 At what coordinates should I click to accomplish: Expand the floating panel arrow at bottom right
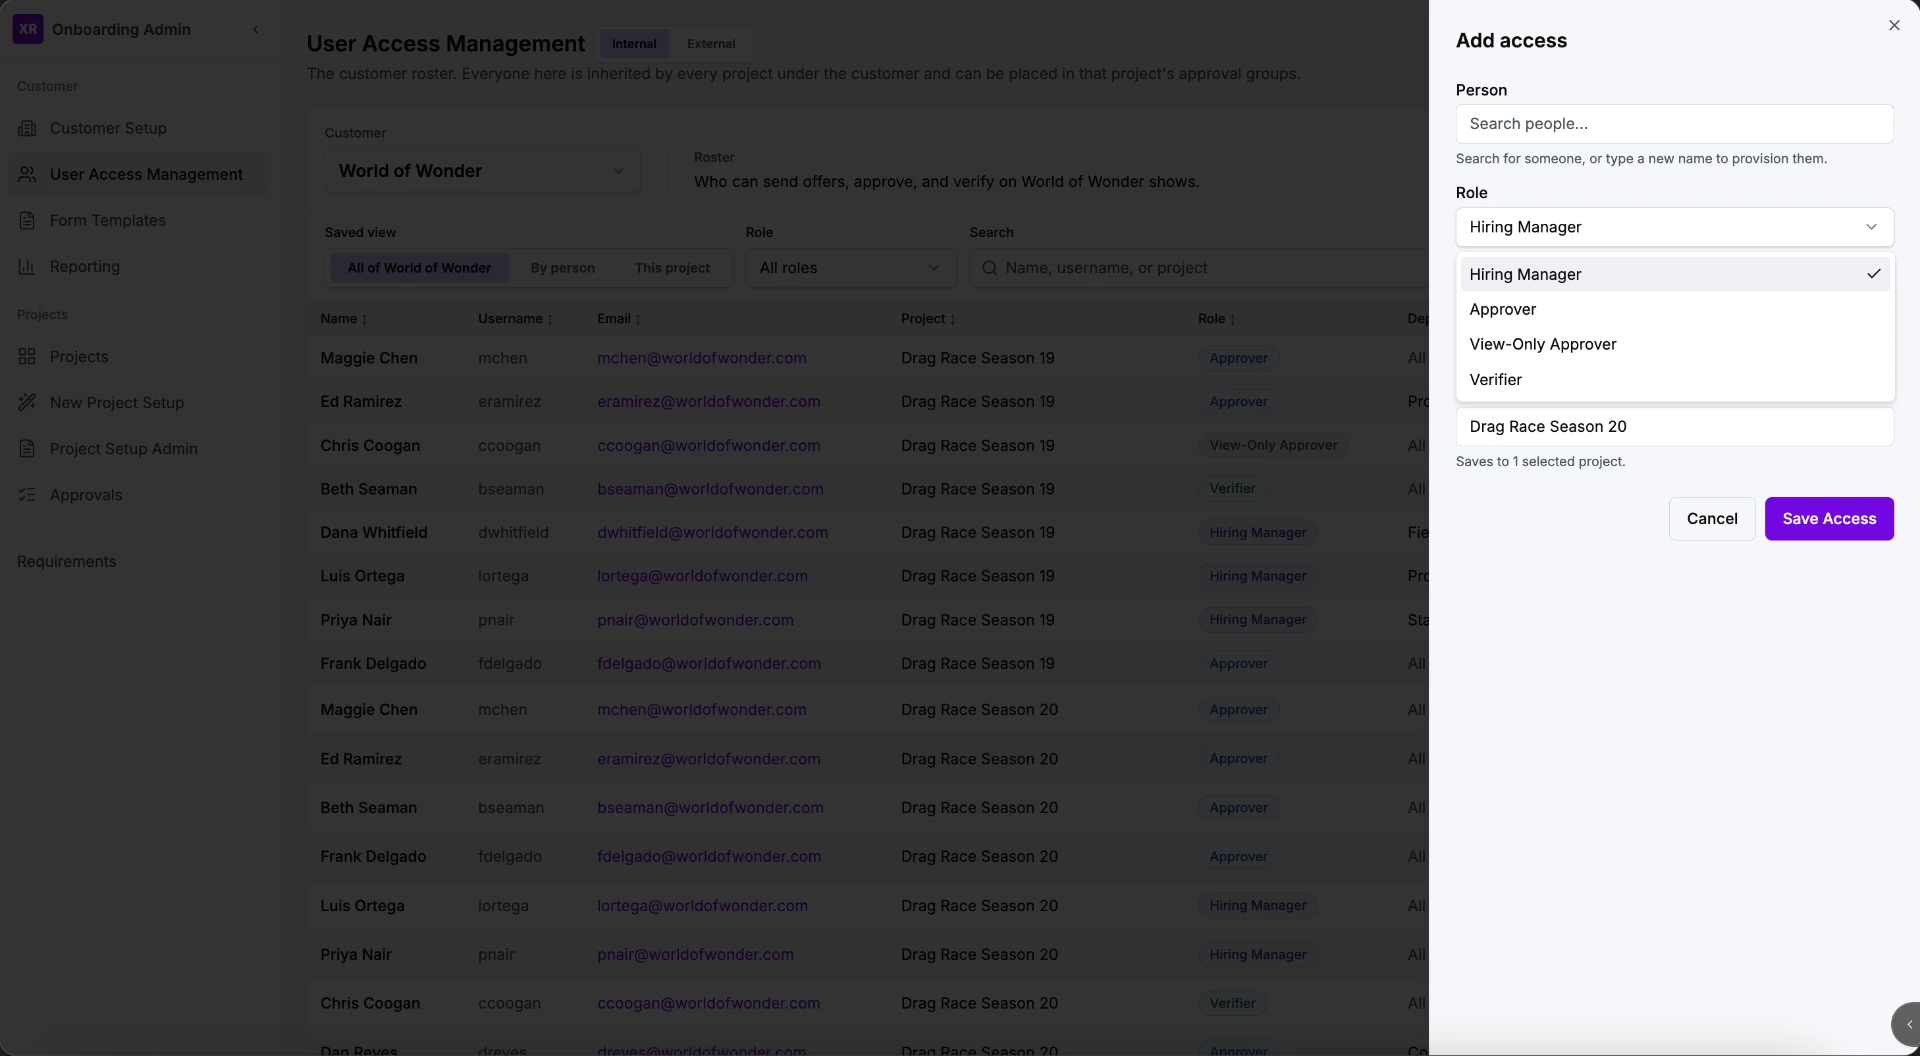coord(1907,1024)
